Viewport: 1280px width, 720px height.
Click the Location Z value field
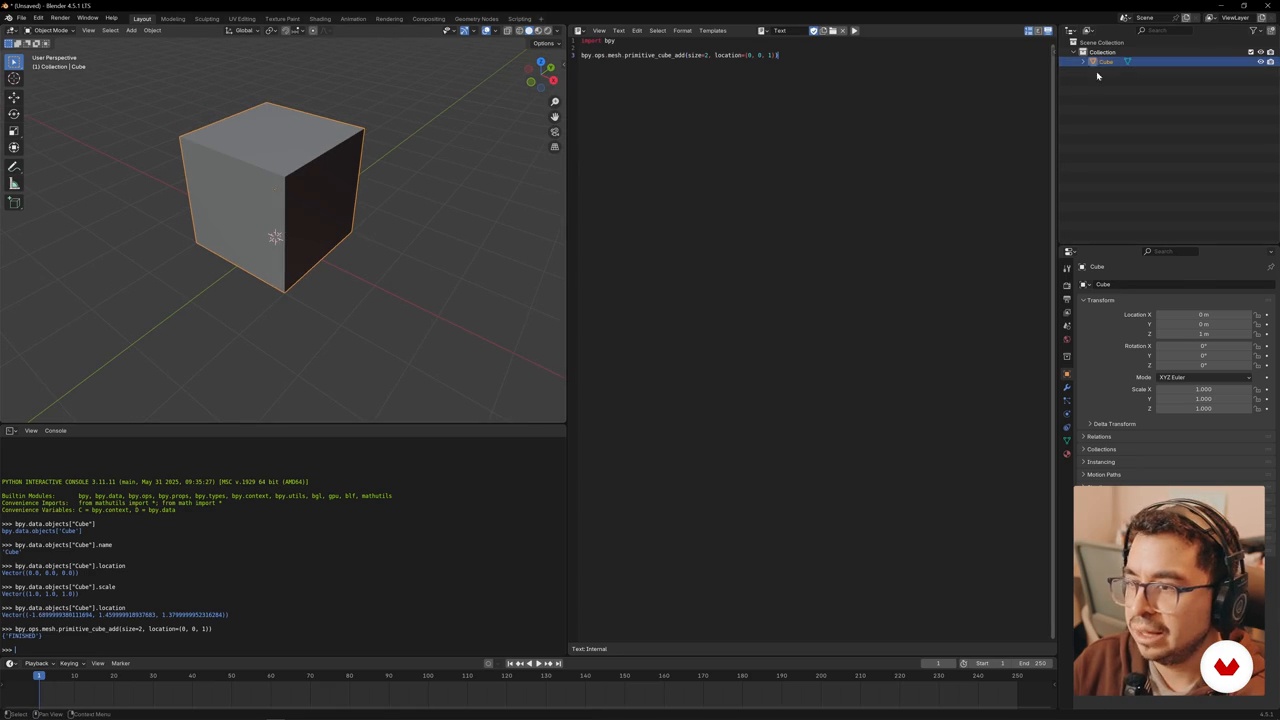click(1204, 334)
